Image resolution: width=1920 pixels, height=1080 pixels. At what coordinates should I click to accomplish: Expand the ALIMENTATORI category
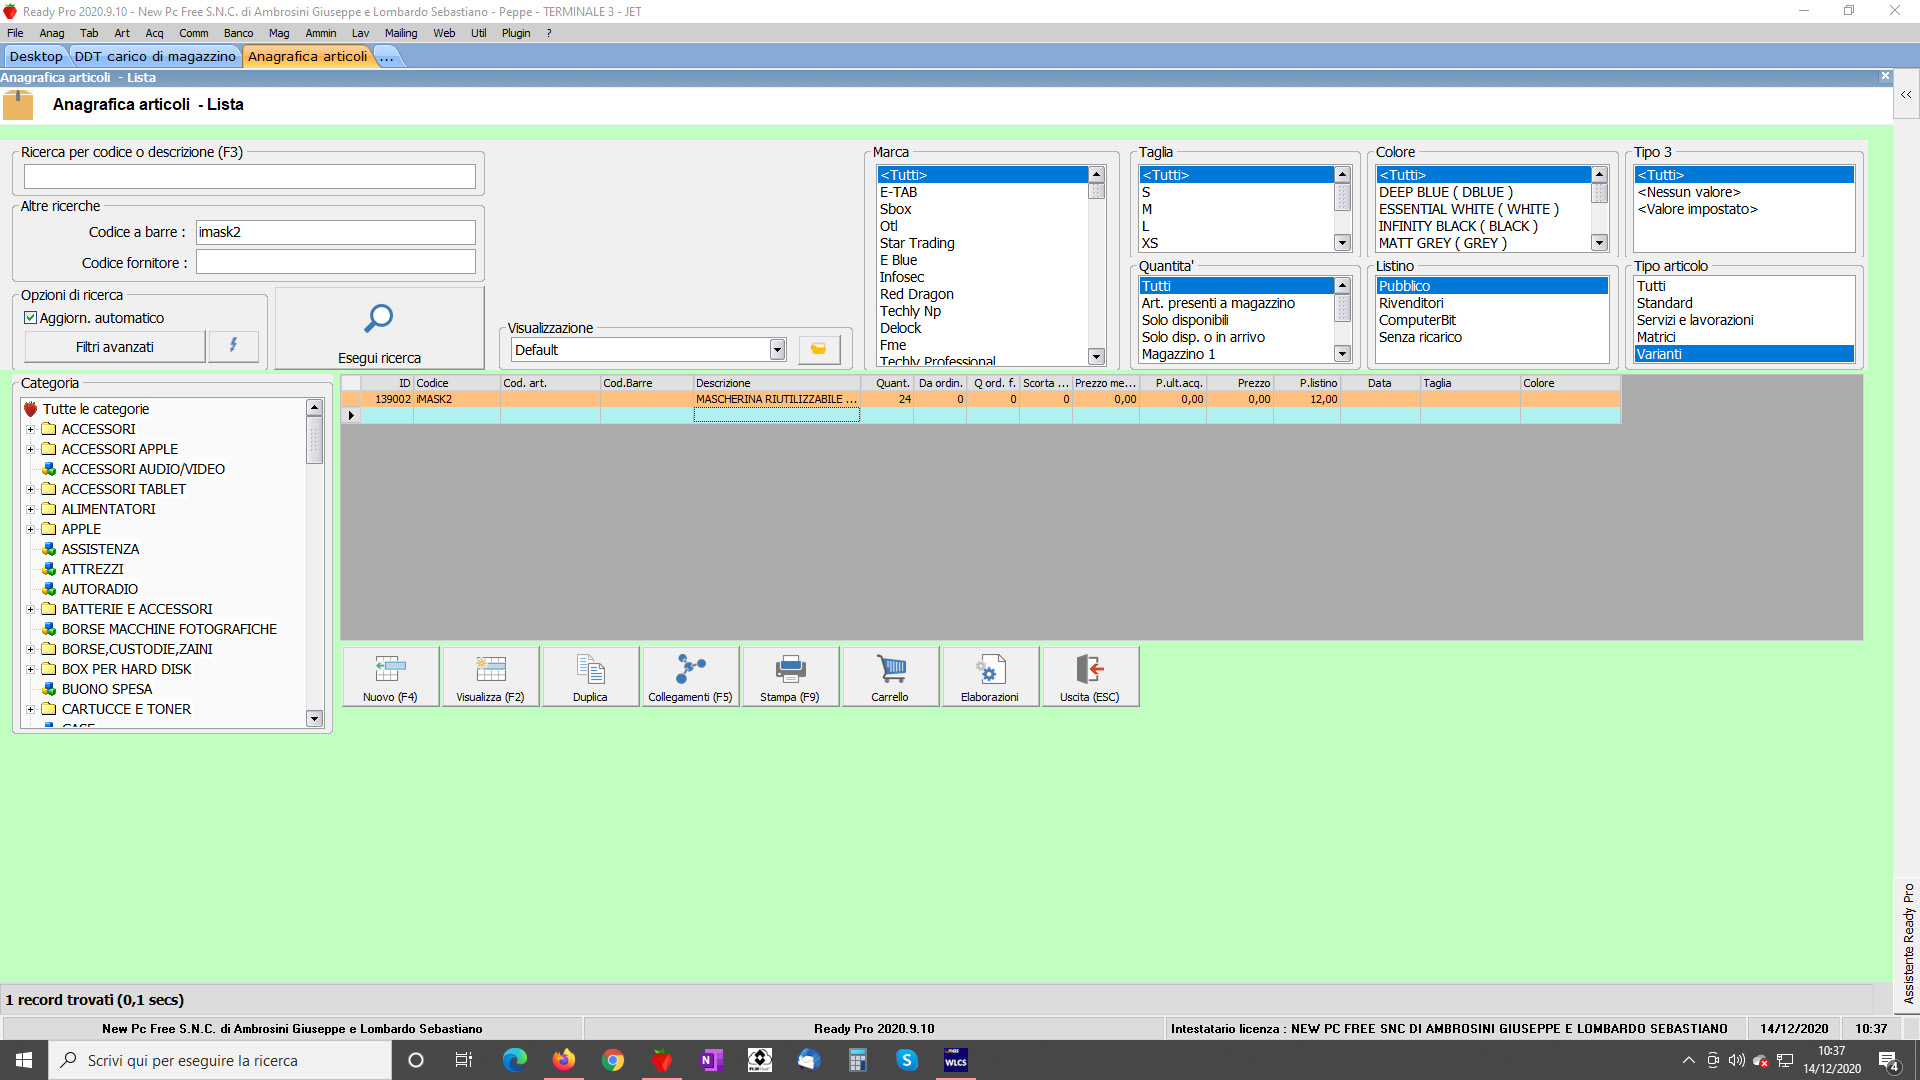30,509
